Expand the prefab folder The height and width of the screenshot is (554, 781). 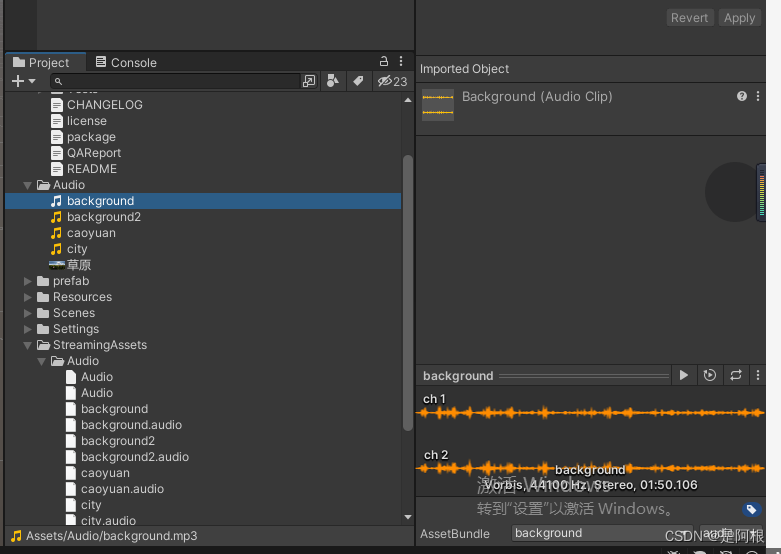[x=27, y=281]
